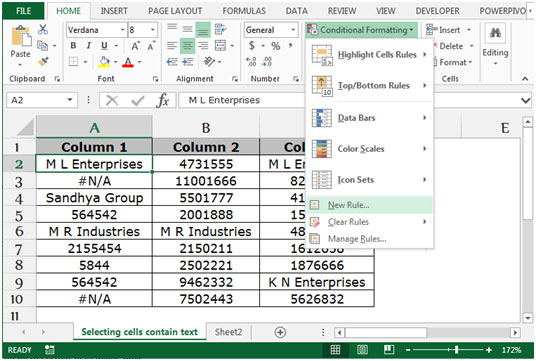The width and height of the screenshot is (536, 361).
Task: Select the Format Painter brush icon
Action: pyautogui.click(x=43, y=62)
